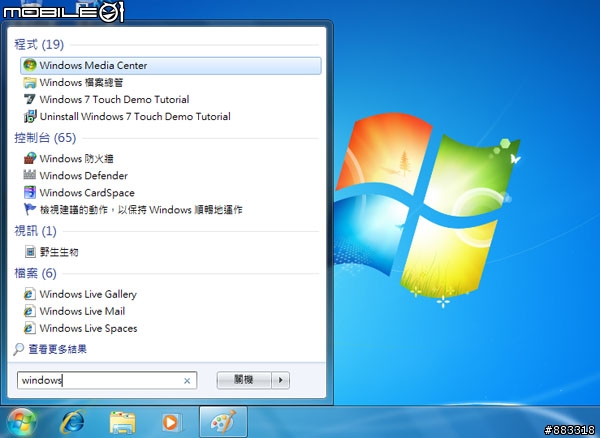The width and height of the screenshot is (600, 438).
Task: Expand the shutdown options arrow
Action: tap(280, 380)
